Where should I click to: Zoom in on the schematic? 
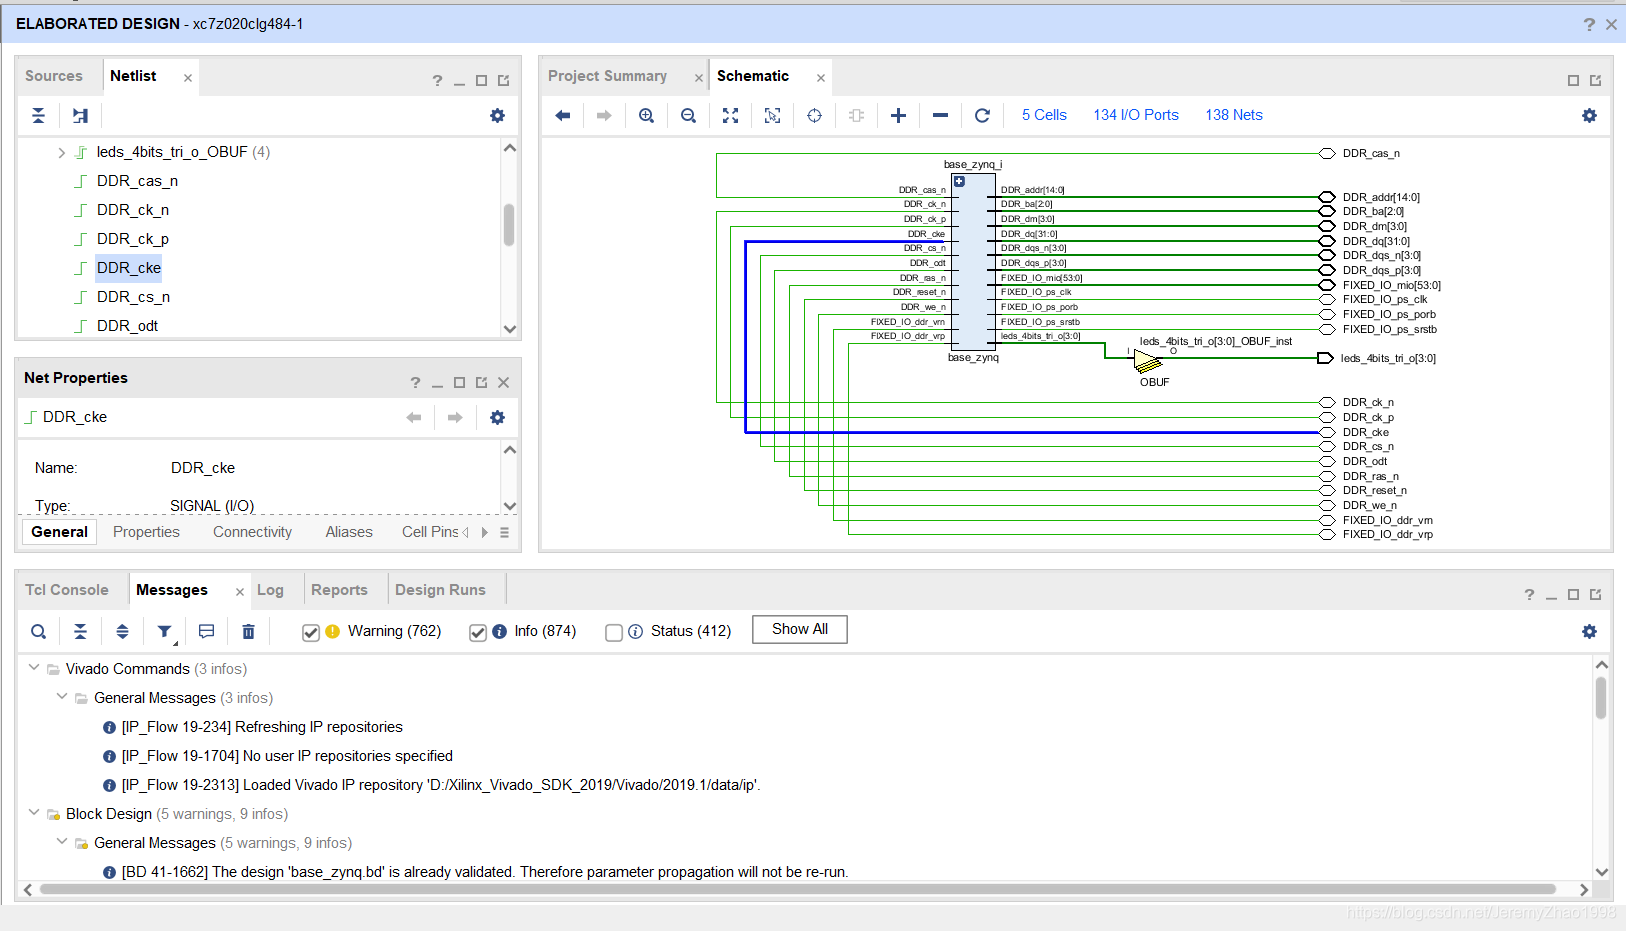[647, 116]
